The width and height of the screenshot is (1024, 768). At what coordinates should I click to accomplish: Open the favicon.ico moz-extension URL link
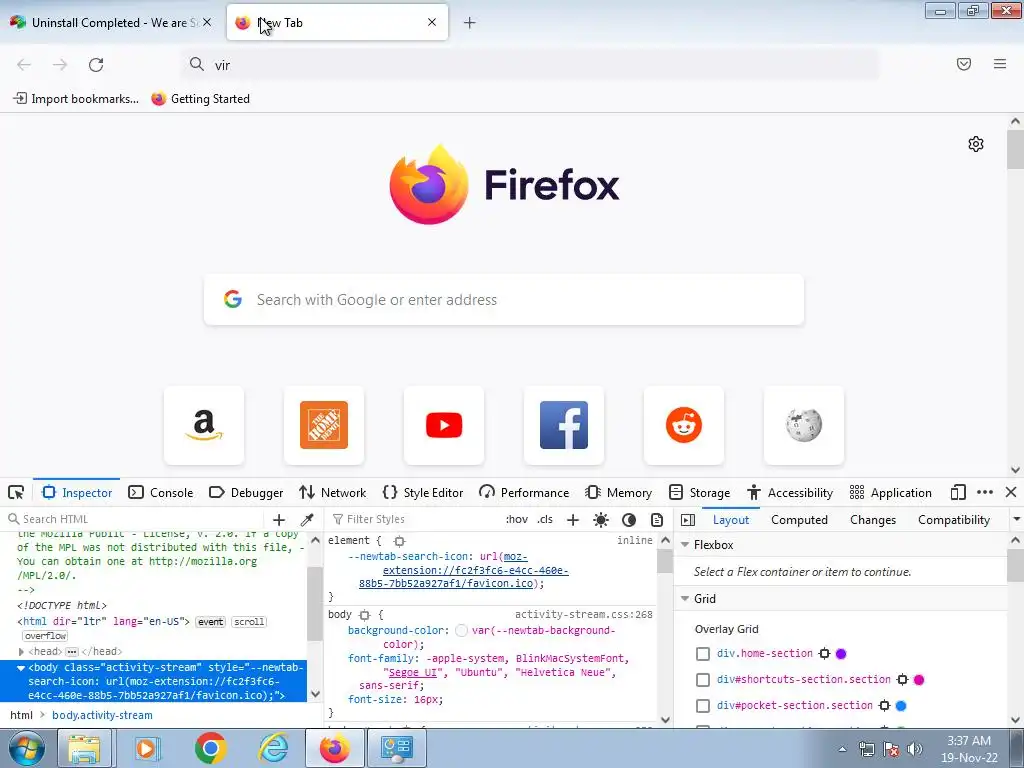click(x=464, y=570)
